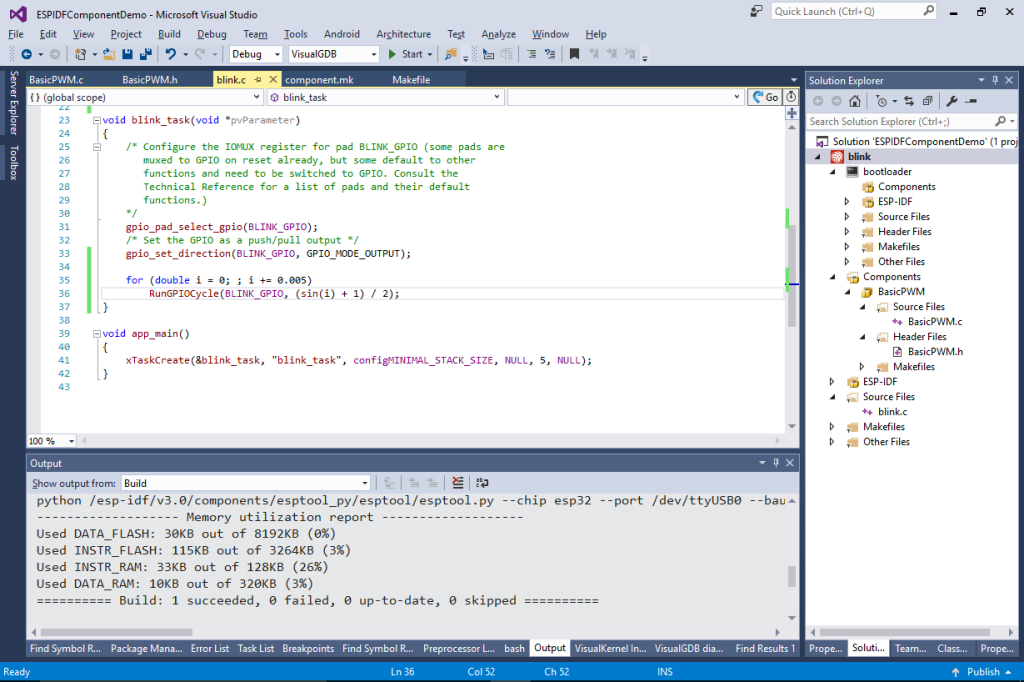This screenshot has width=1024, height=682.
Task: Click the Output horizontal scrollbar thumb
Action: coord(116,632)
